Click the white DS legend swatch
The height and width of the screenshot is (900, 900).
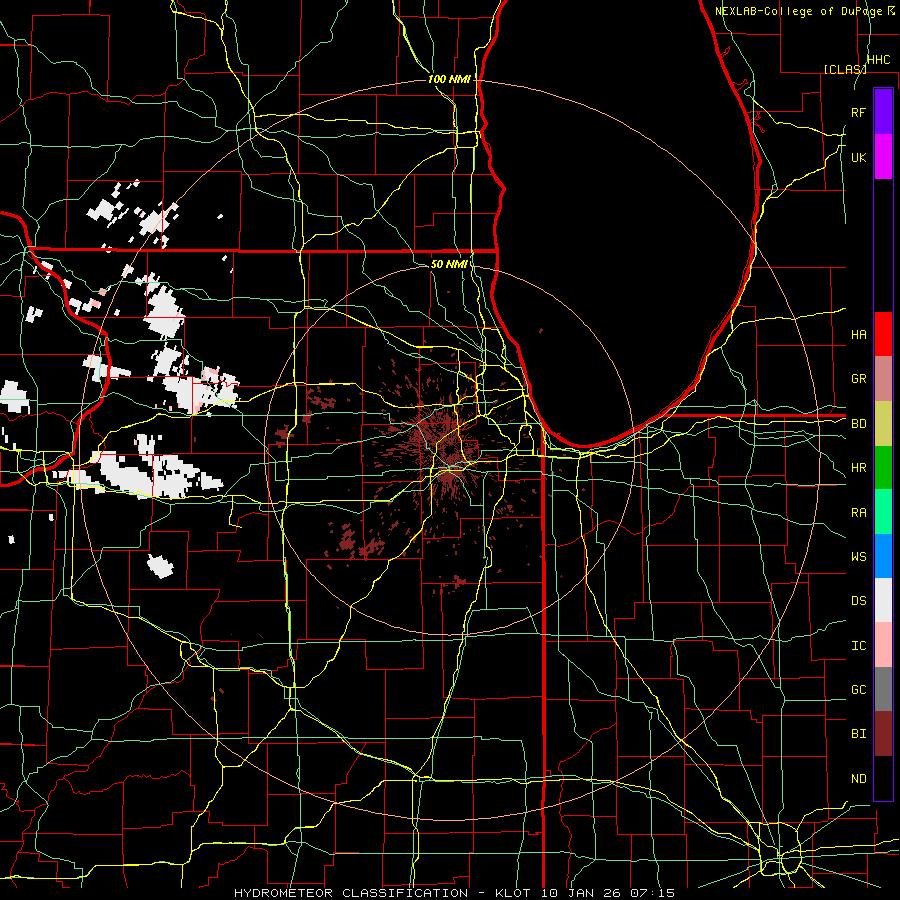[883, 600]
